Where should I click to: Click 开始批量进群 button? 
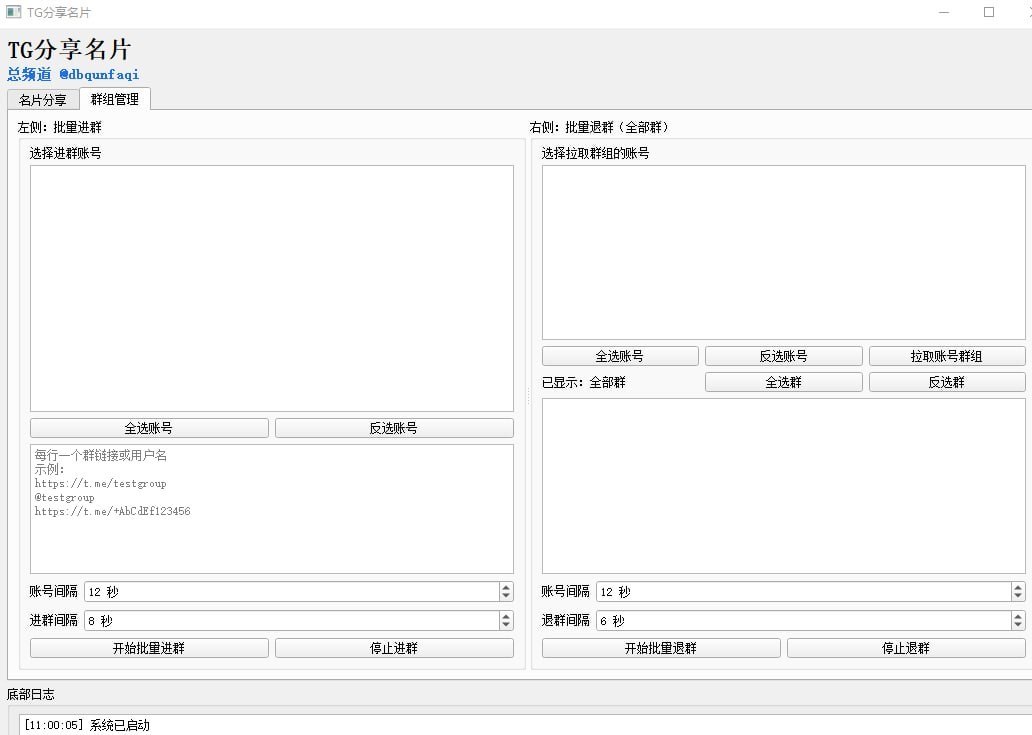[x=149, y=648]
